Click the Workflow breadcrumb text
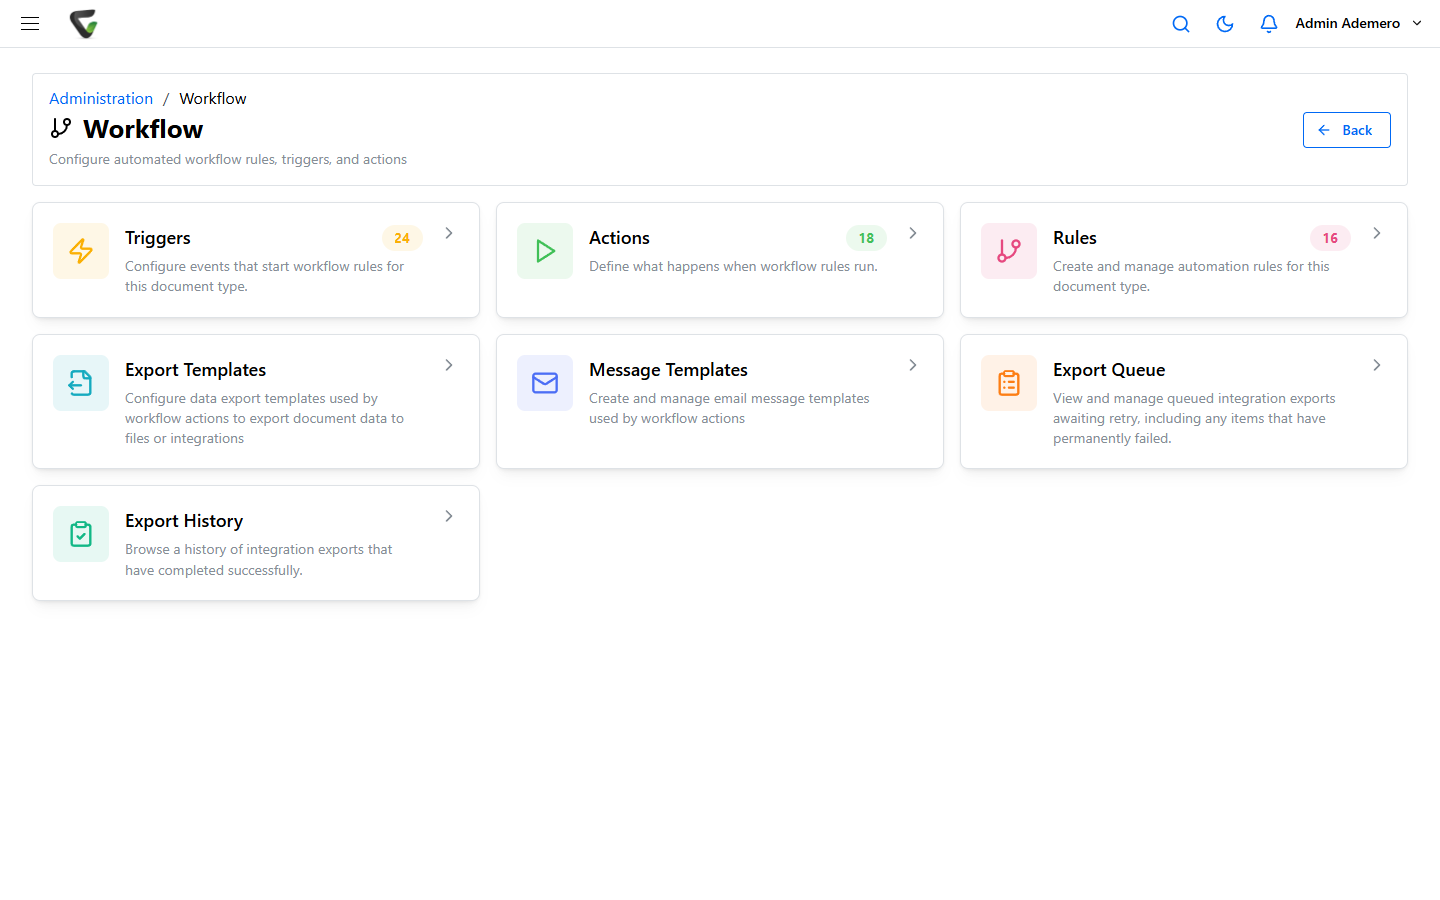 point(213,98)
